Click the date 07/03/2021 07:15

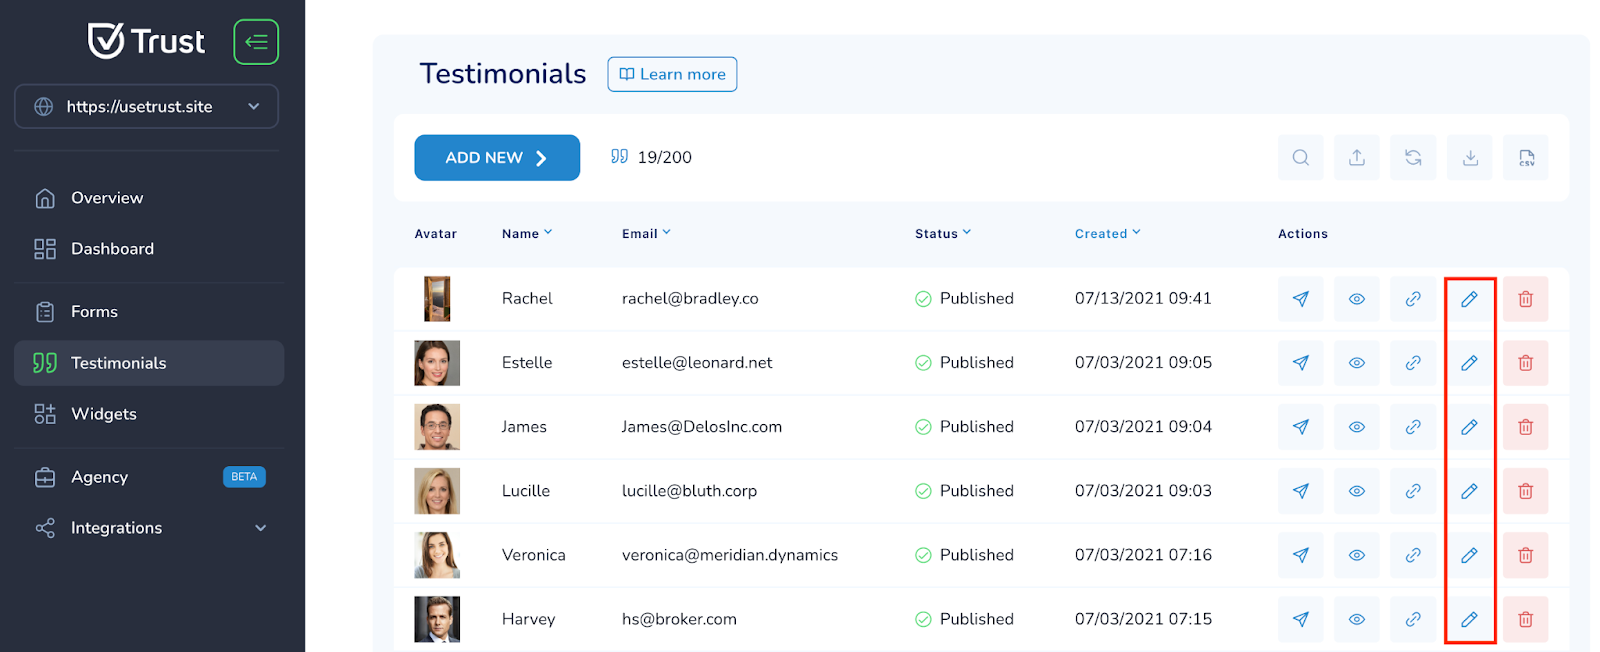click(x=1143, y=619)
